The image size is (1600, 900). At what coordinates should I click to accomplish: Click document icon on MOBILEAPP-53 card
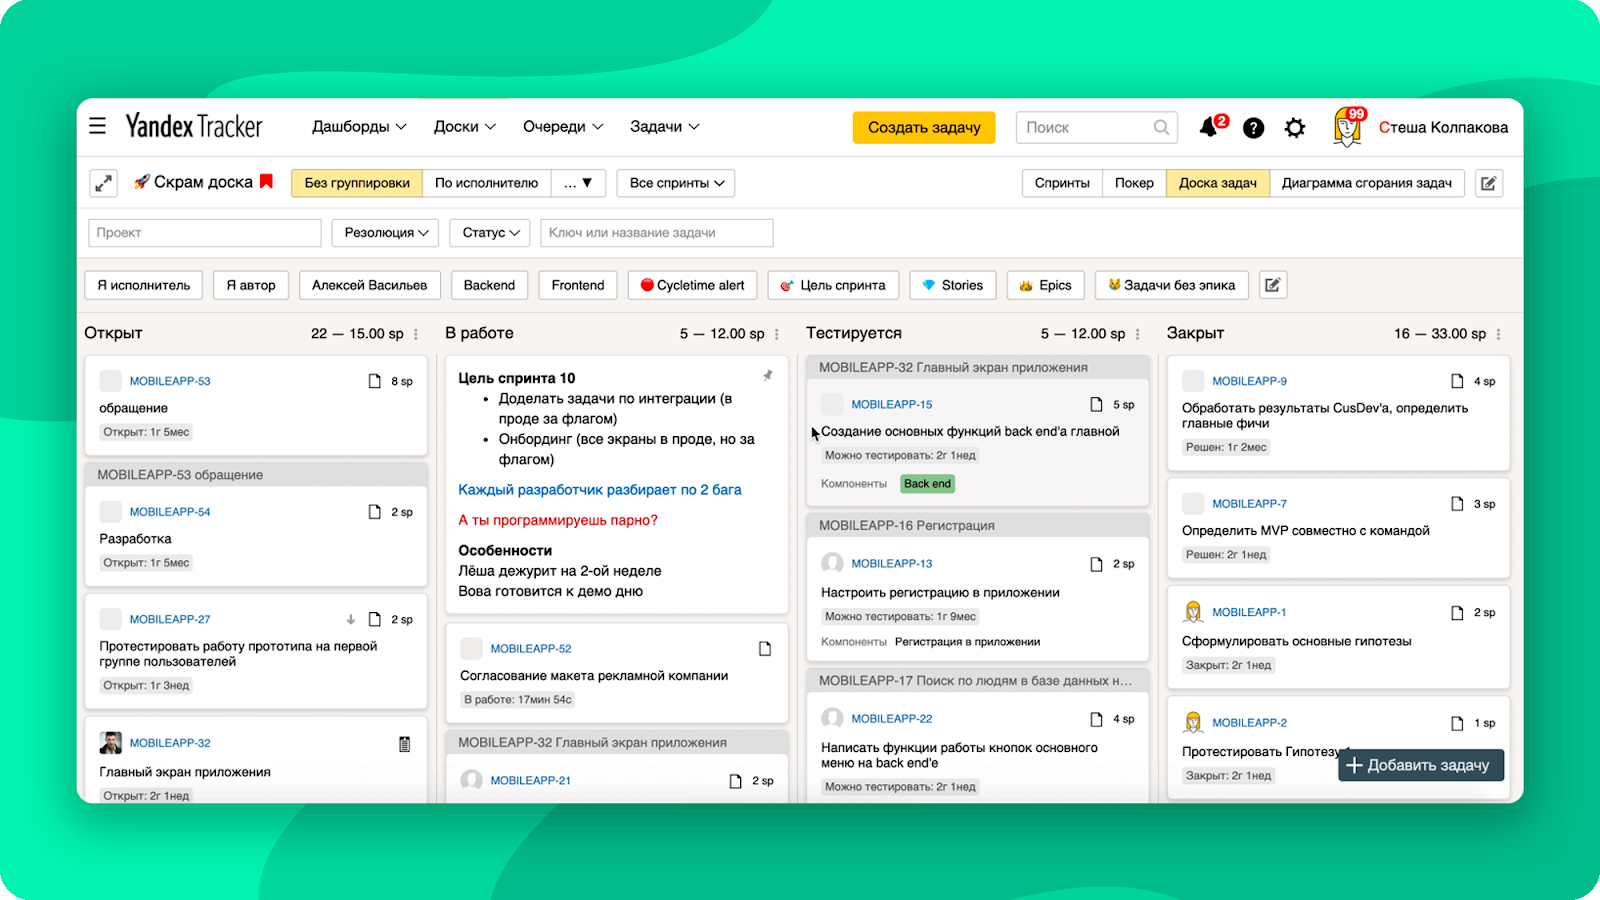tap(375, 381)
